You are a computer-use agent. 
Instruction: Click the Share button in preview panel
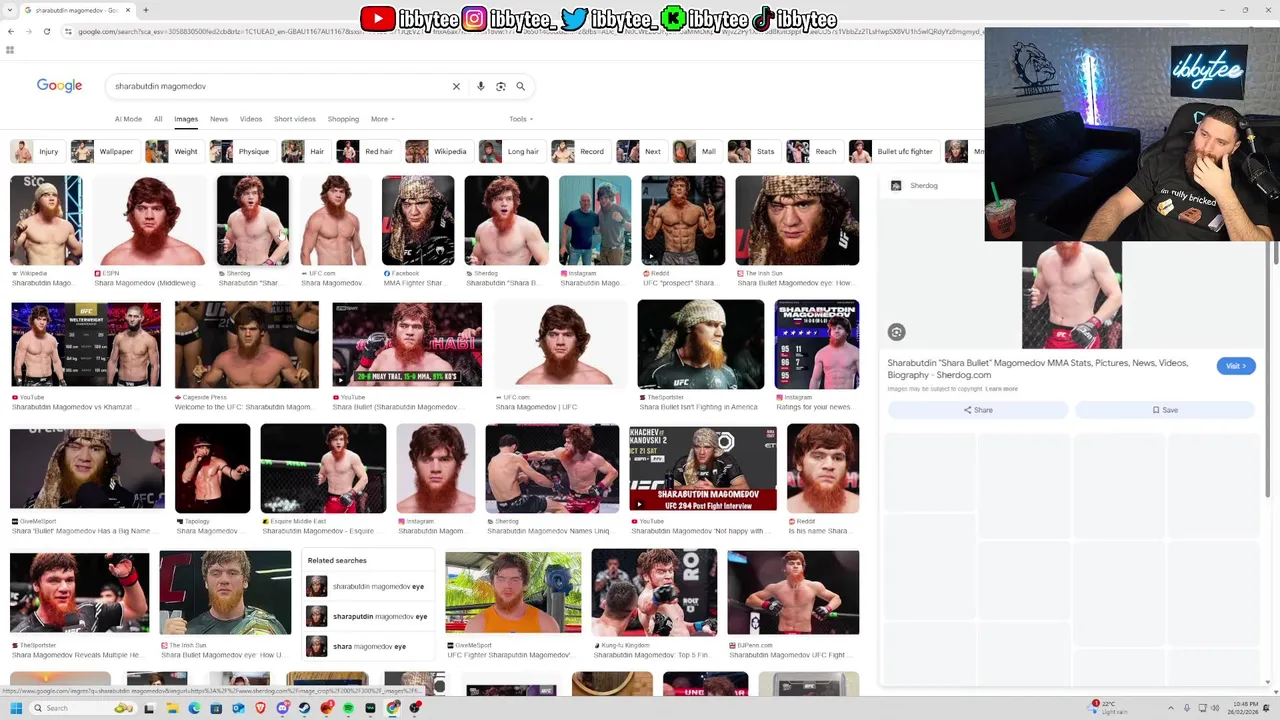[978, 410]
